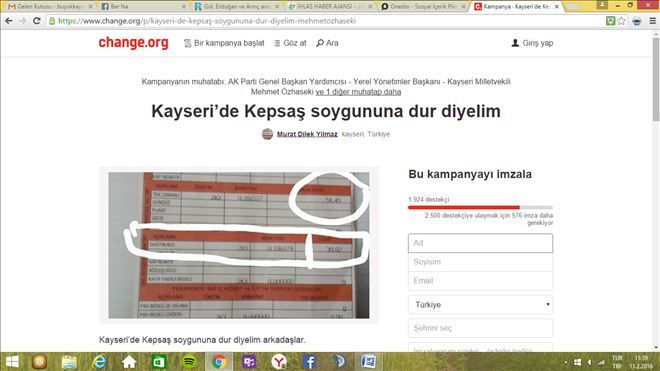The width and height of the screenshot is (660, 371).
Task: Open Spotify from the taskbar
Action: (189, 362)
